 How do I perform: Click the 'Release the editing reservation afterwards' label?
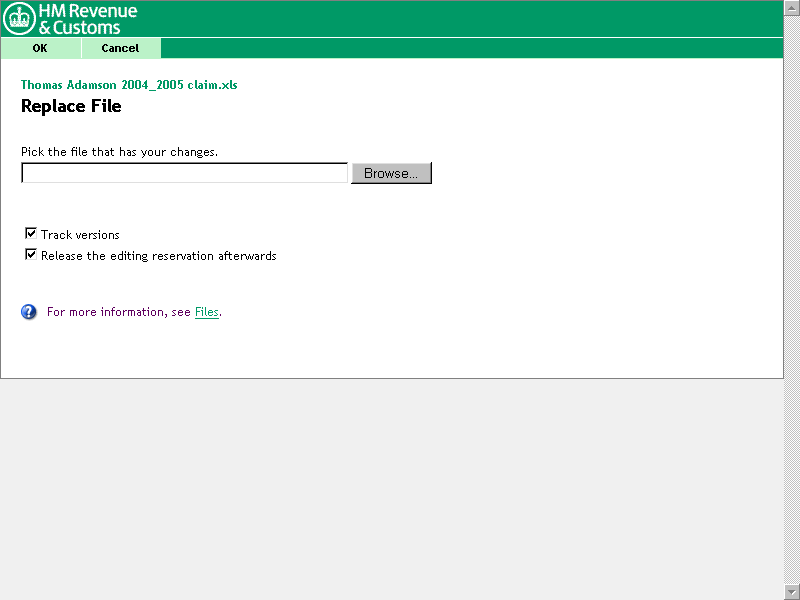158,256
